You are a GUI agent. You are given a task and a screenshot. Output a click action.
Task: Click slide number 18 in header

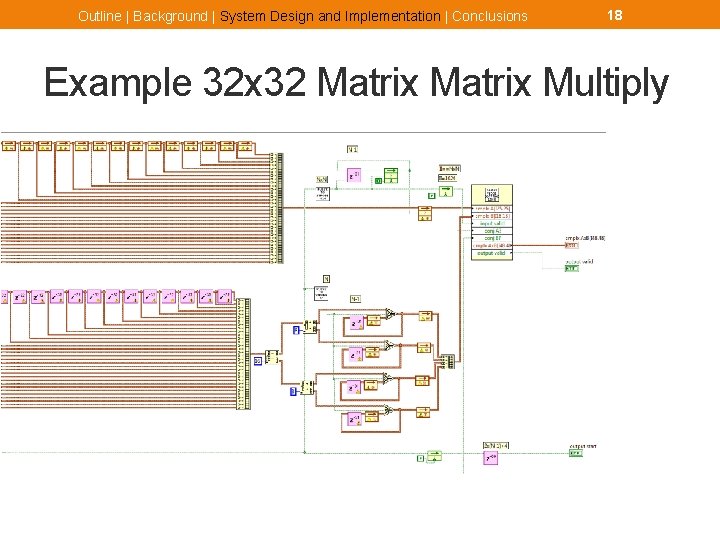click(614, 15)
